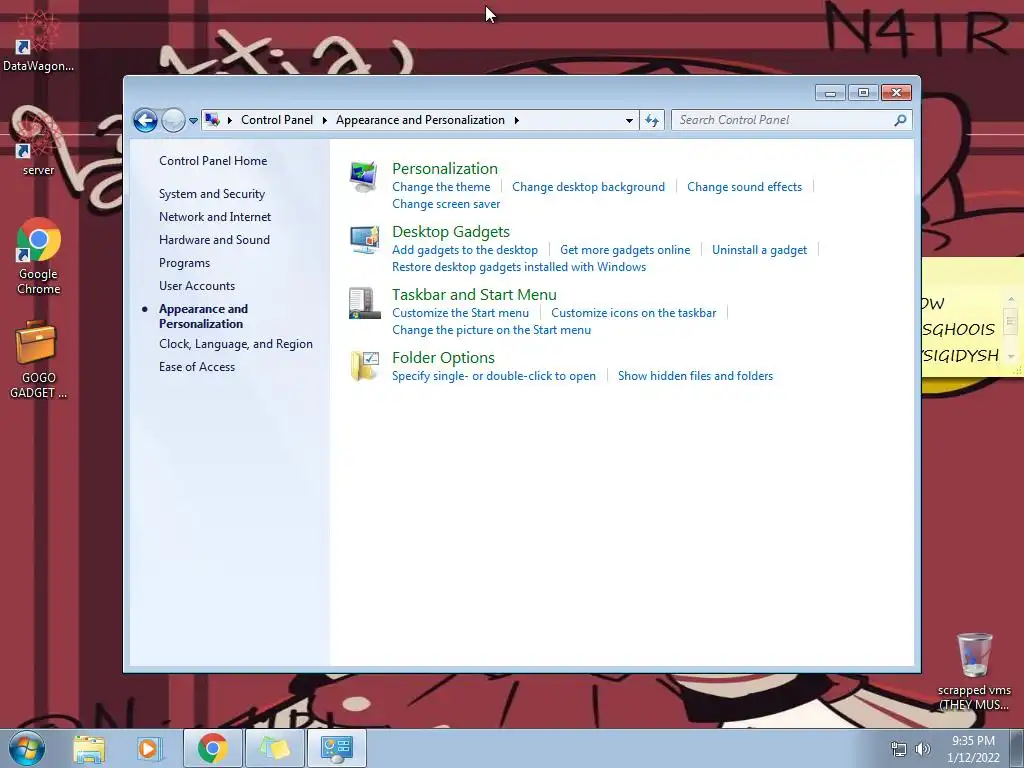The width and height of the screenshot is (1024, 768).
Task: Click Uninstall a gadget
Action: 759,249
